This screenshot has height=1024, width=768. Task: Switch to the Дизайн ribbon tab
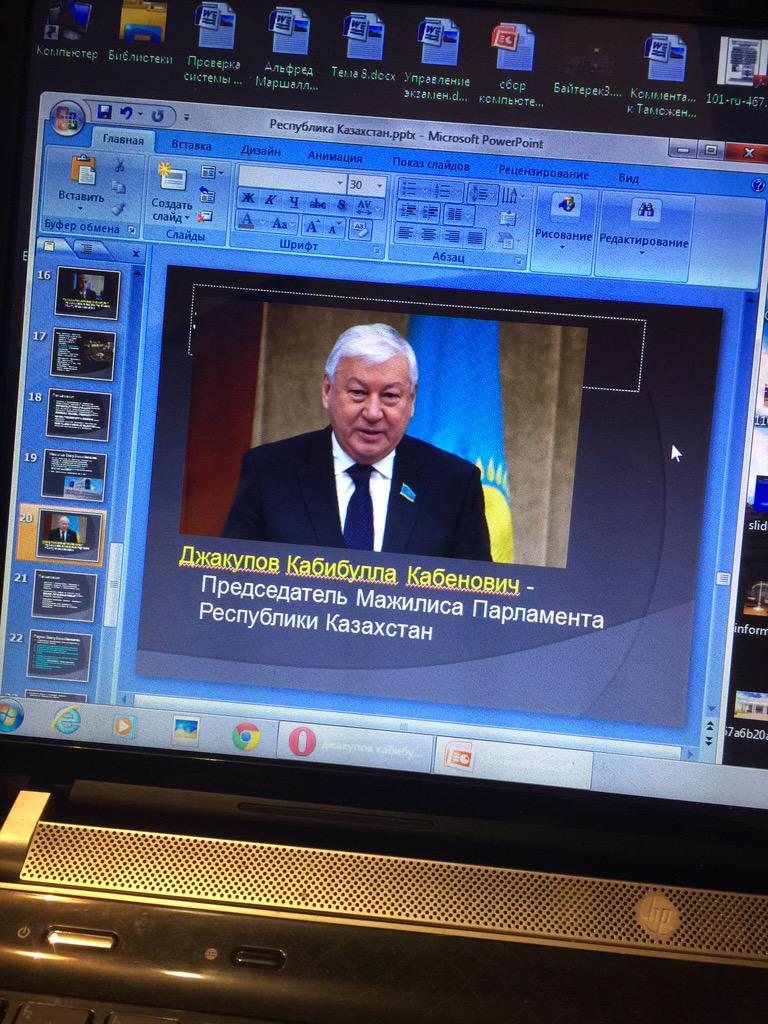click(x=261, y=151)
